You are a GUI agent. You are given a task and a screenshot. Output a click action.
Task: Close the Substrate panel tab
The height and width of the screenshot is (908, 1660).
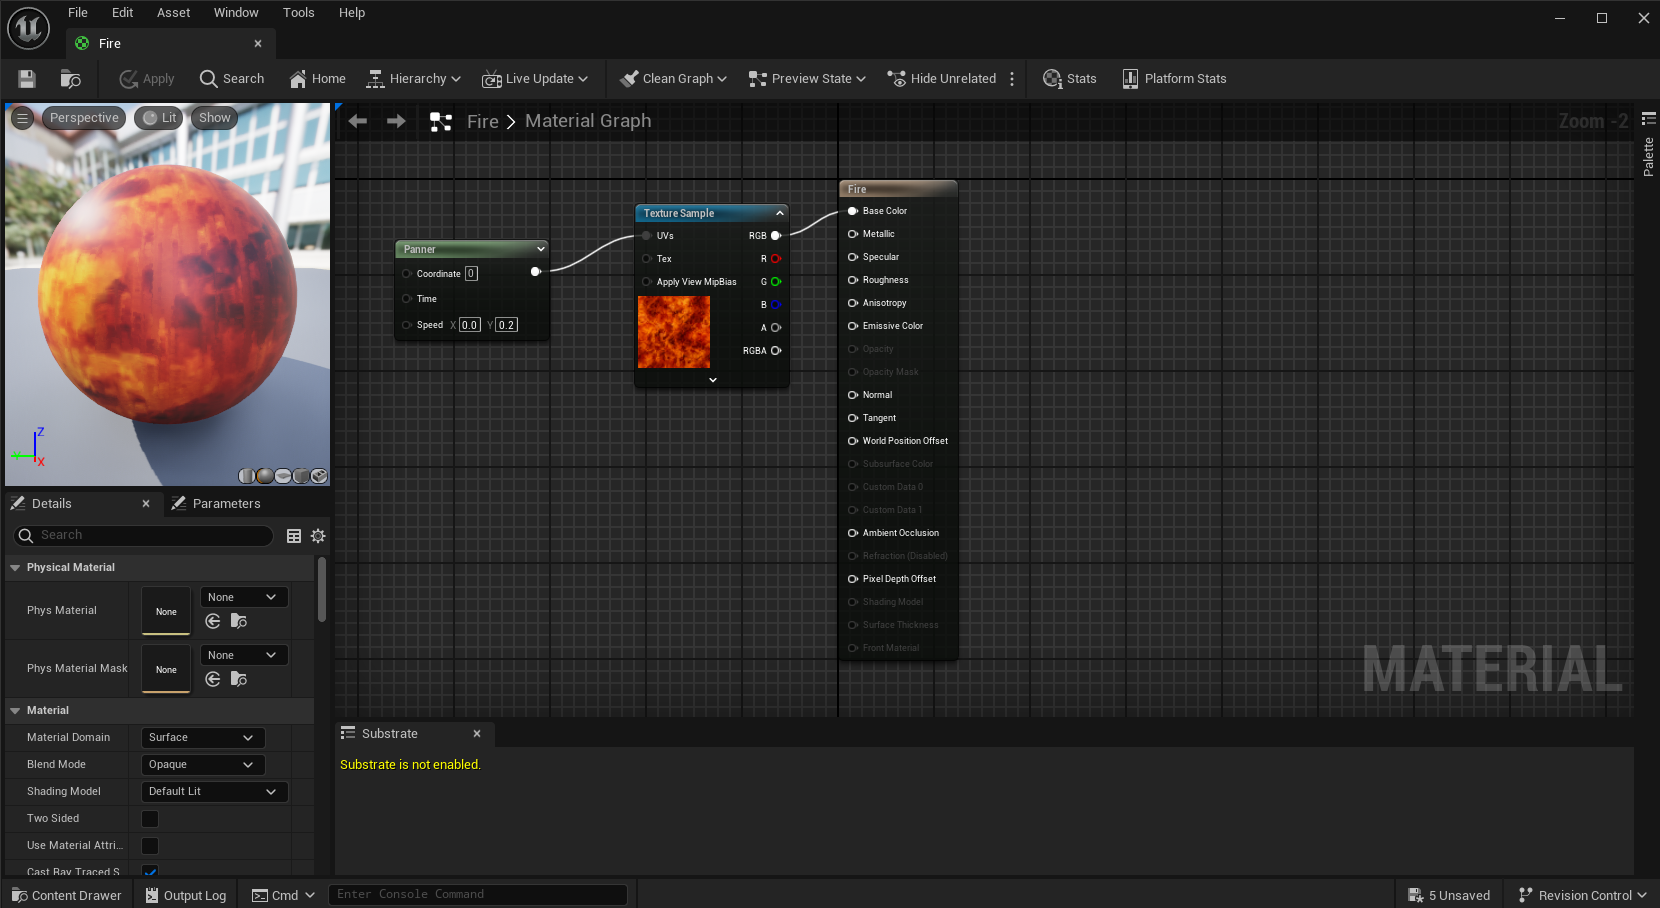tap(477, 734)
